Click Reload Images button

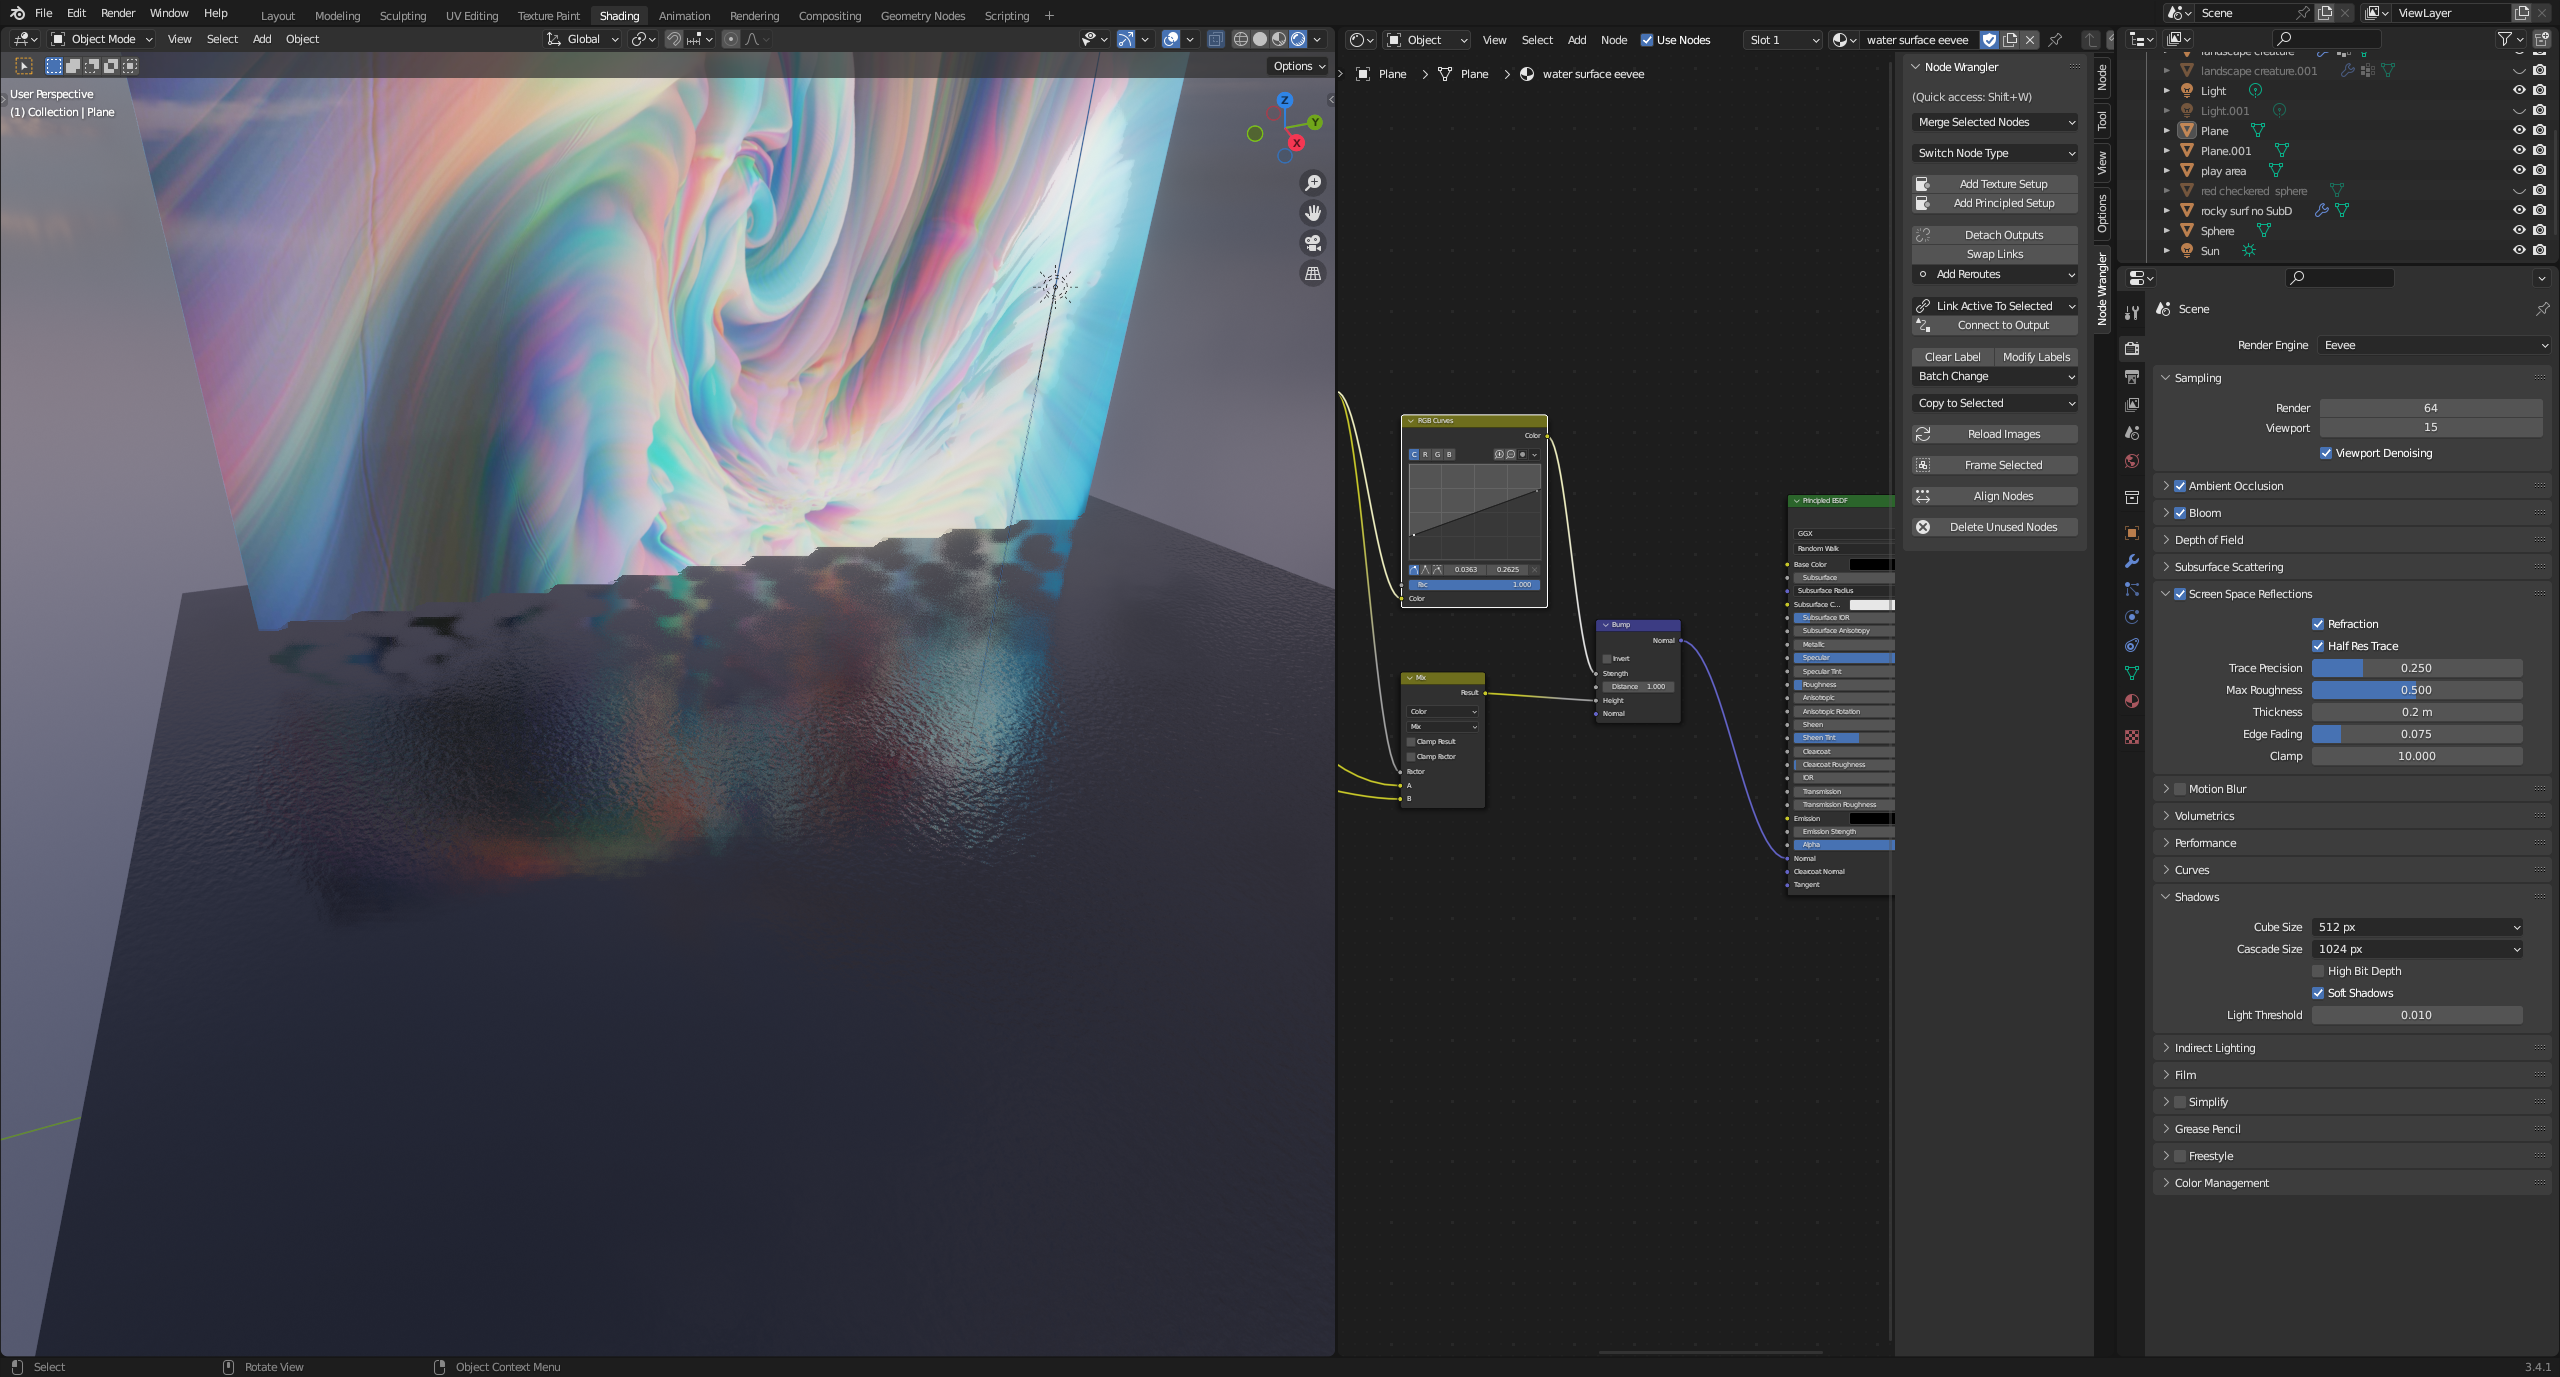coord(1994,434)
